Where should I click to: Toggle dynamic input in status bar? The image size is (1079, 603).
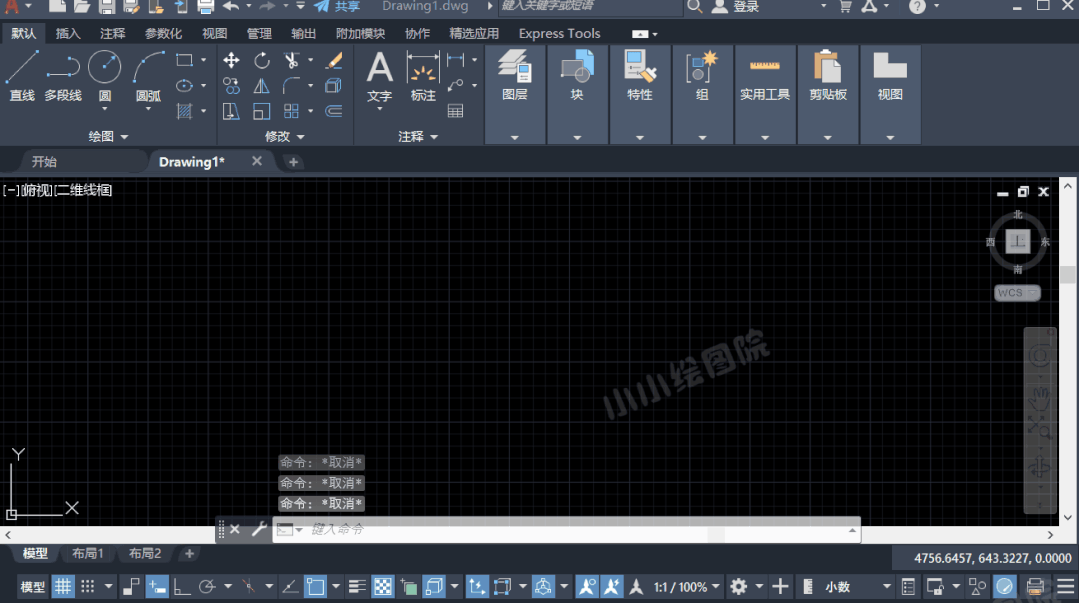[157, 586]
